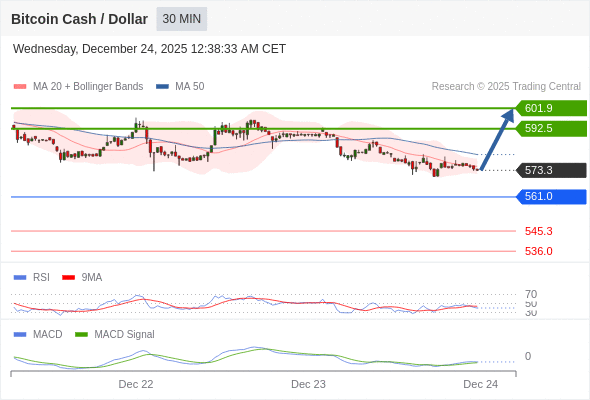Click the 573.3 current price tag
The image size is (590, 400).
point(552,170)
